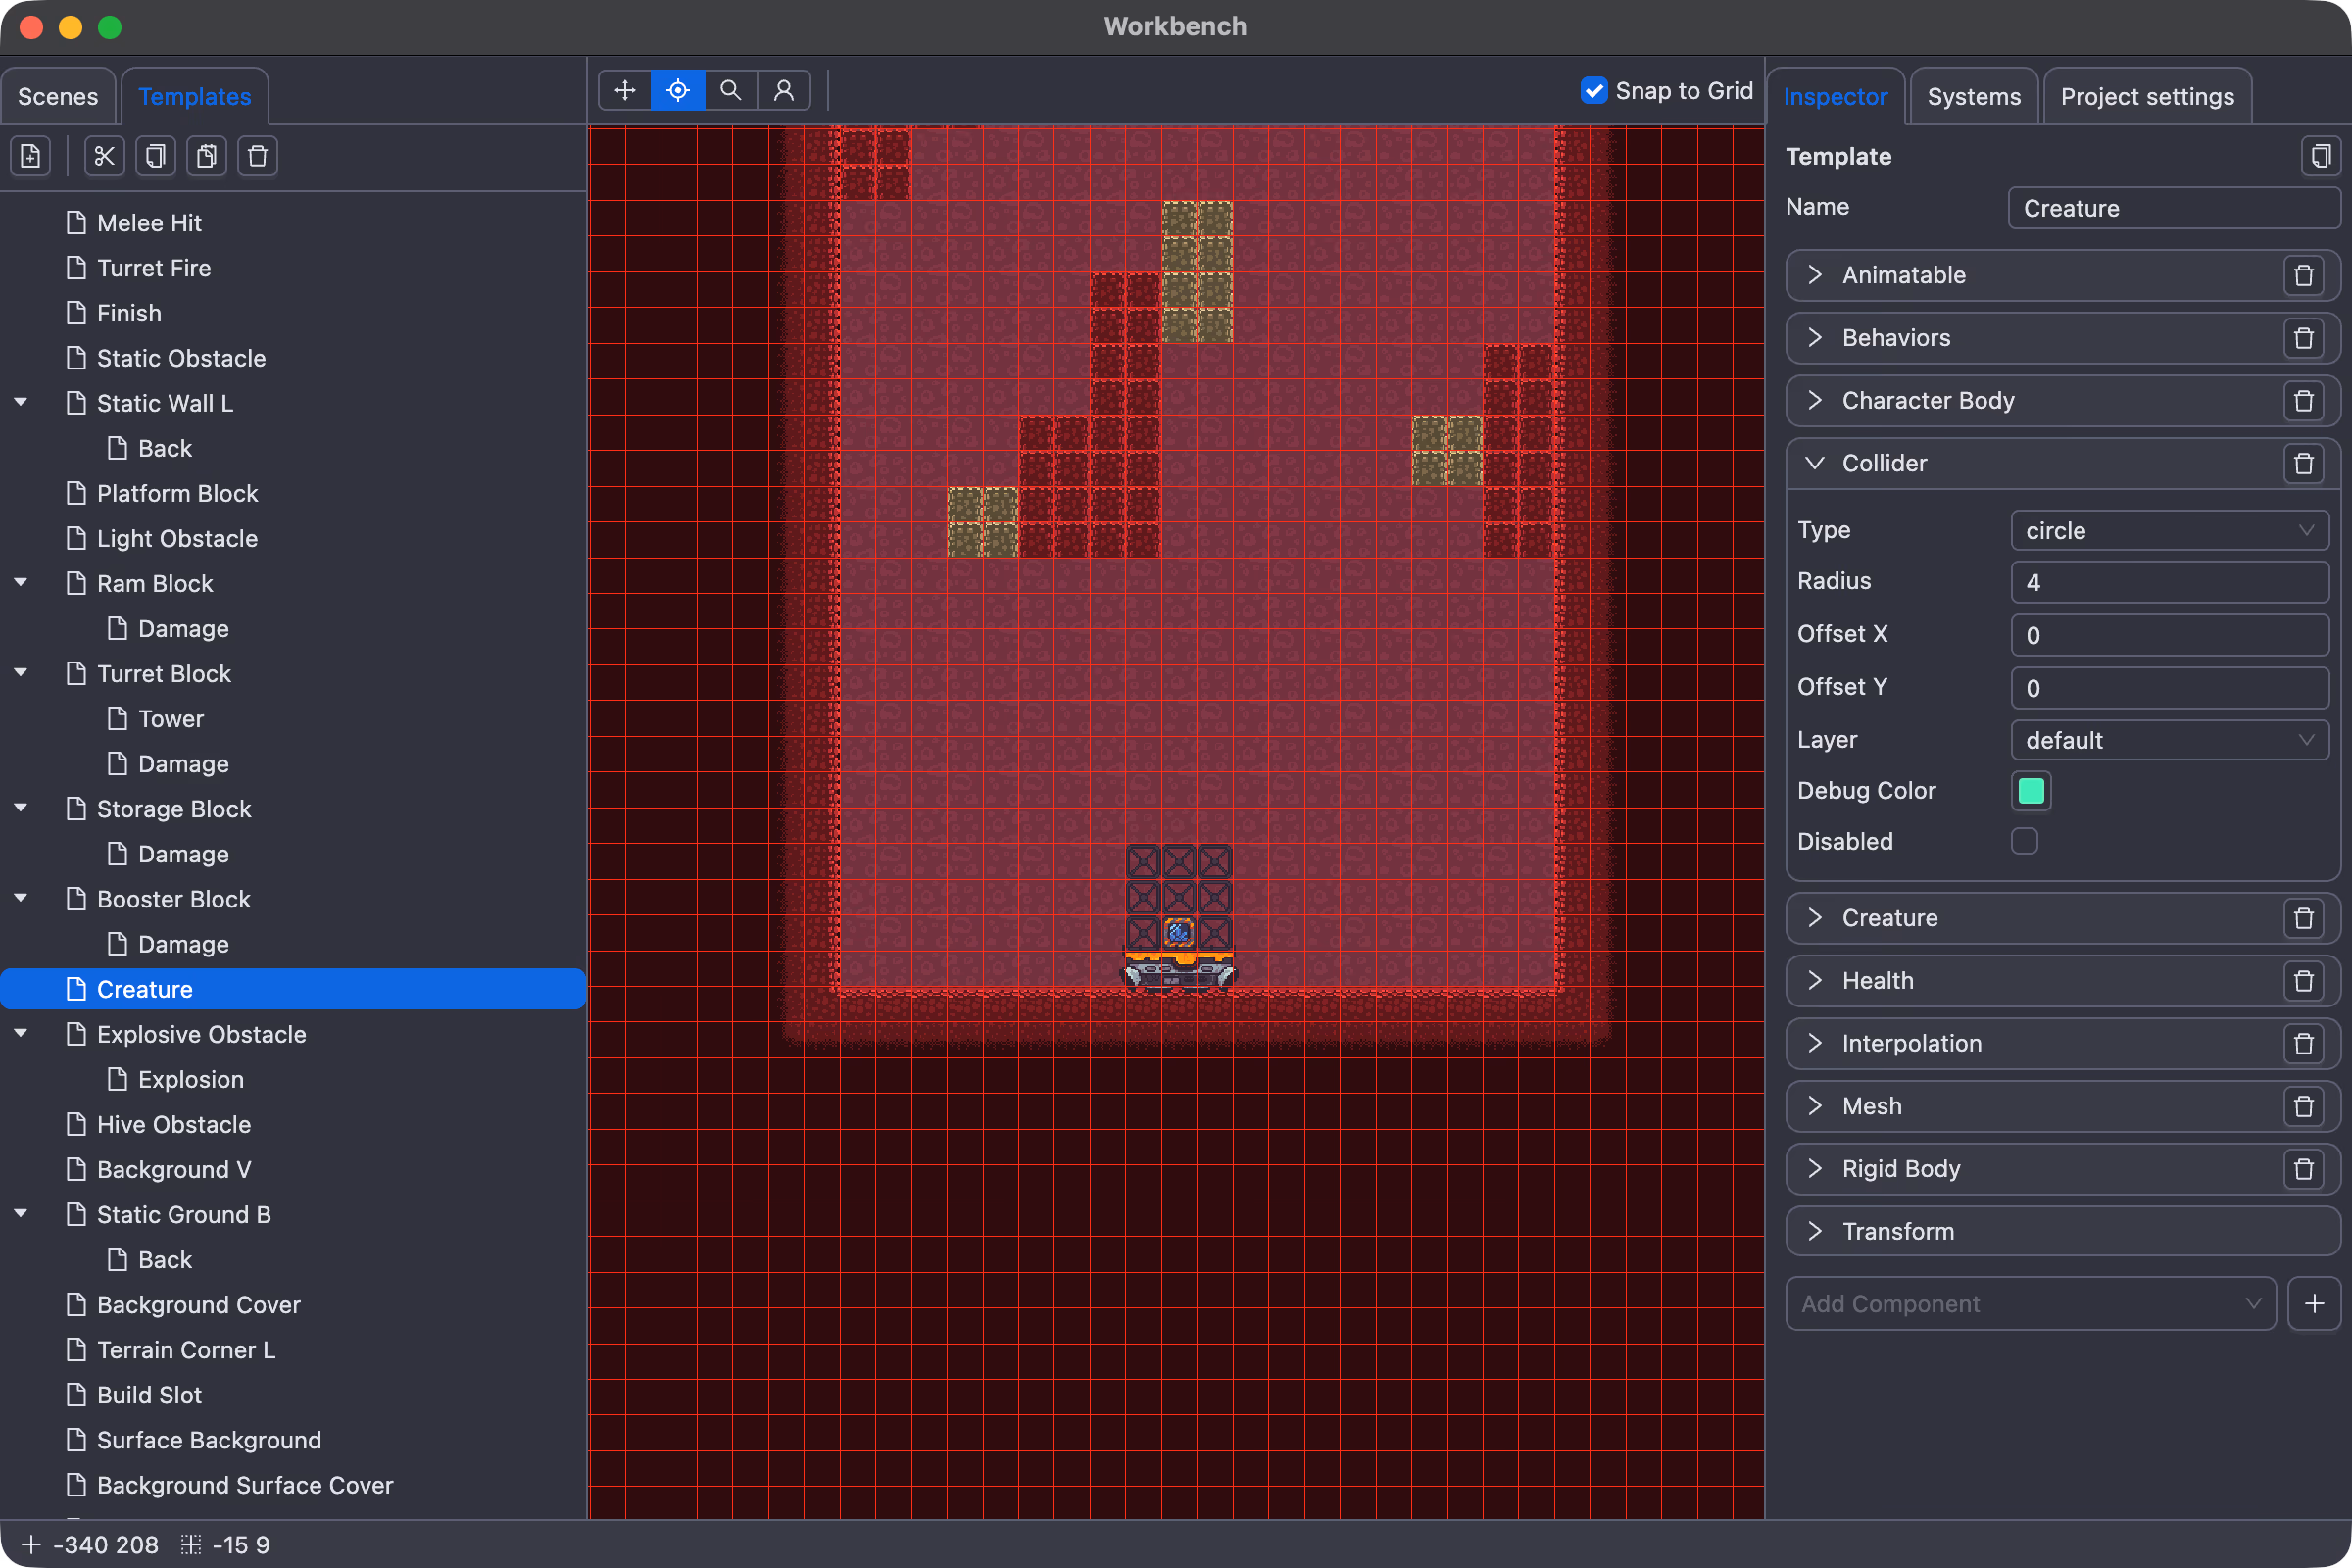The height and width of the screenshot is (1568, 2352).
Task: Click the paste clipboard icon
Action: (x=206, y=156)
